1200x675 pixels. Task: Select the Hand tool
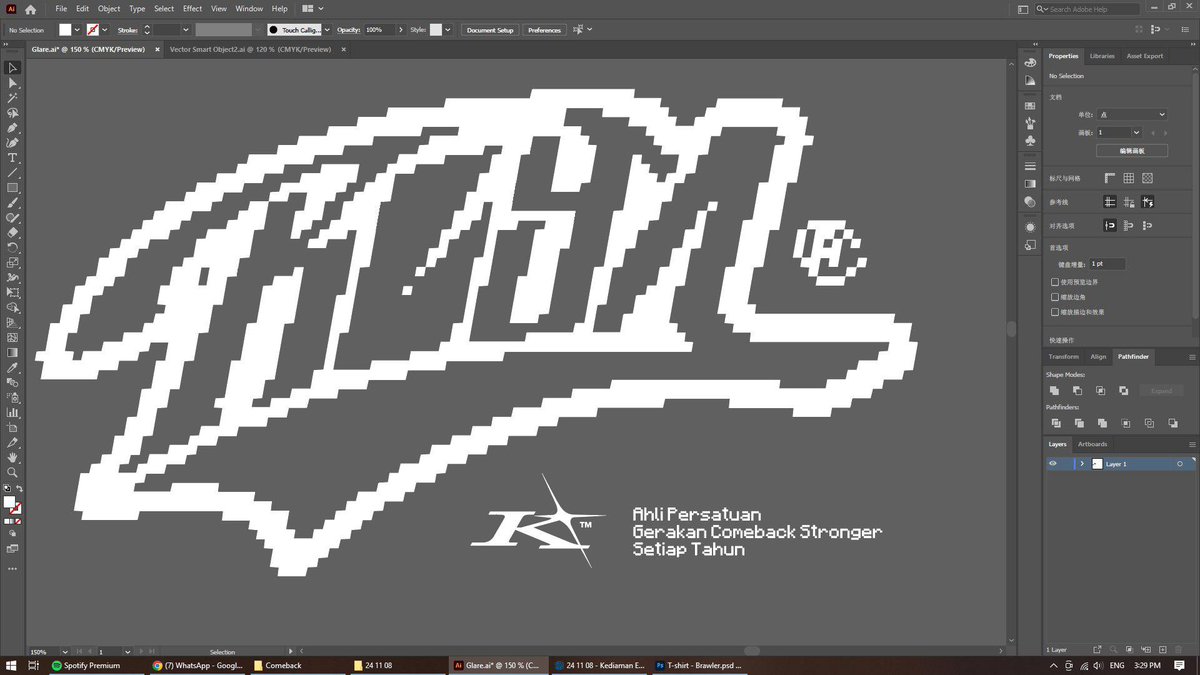[x=13, y=457]
